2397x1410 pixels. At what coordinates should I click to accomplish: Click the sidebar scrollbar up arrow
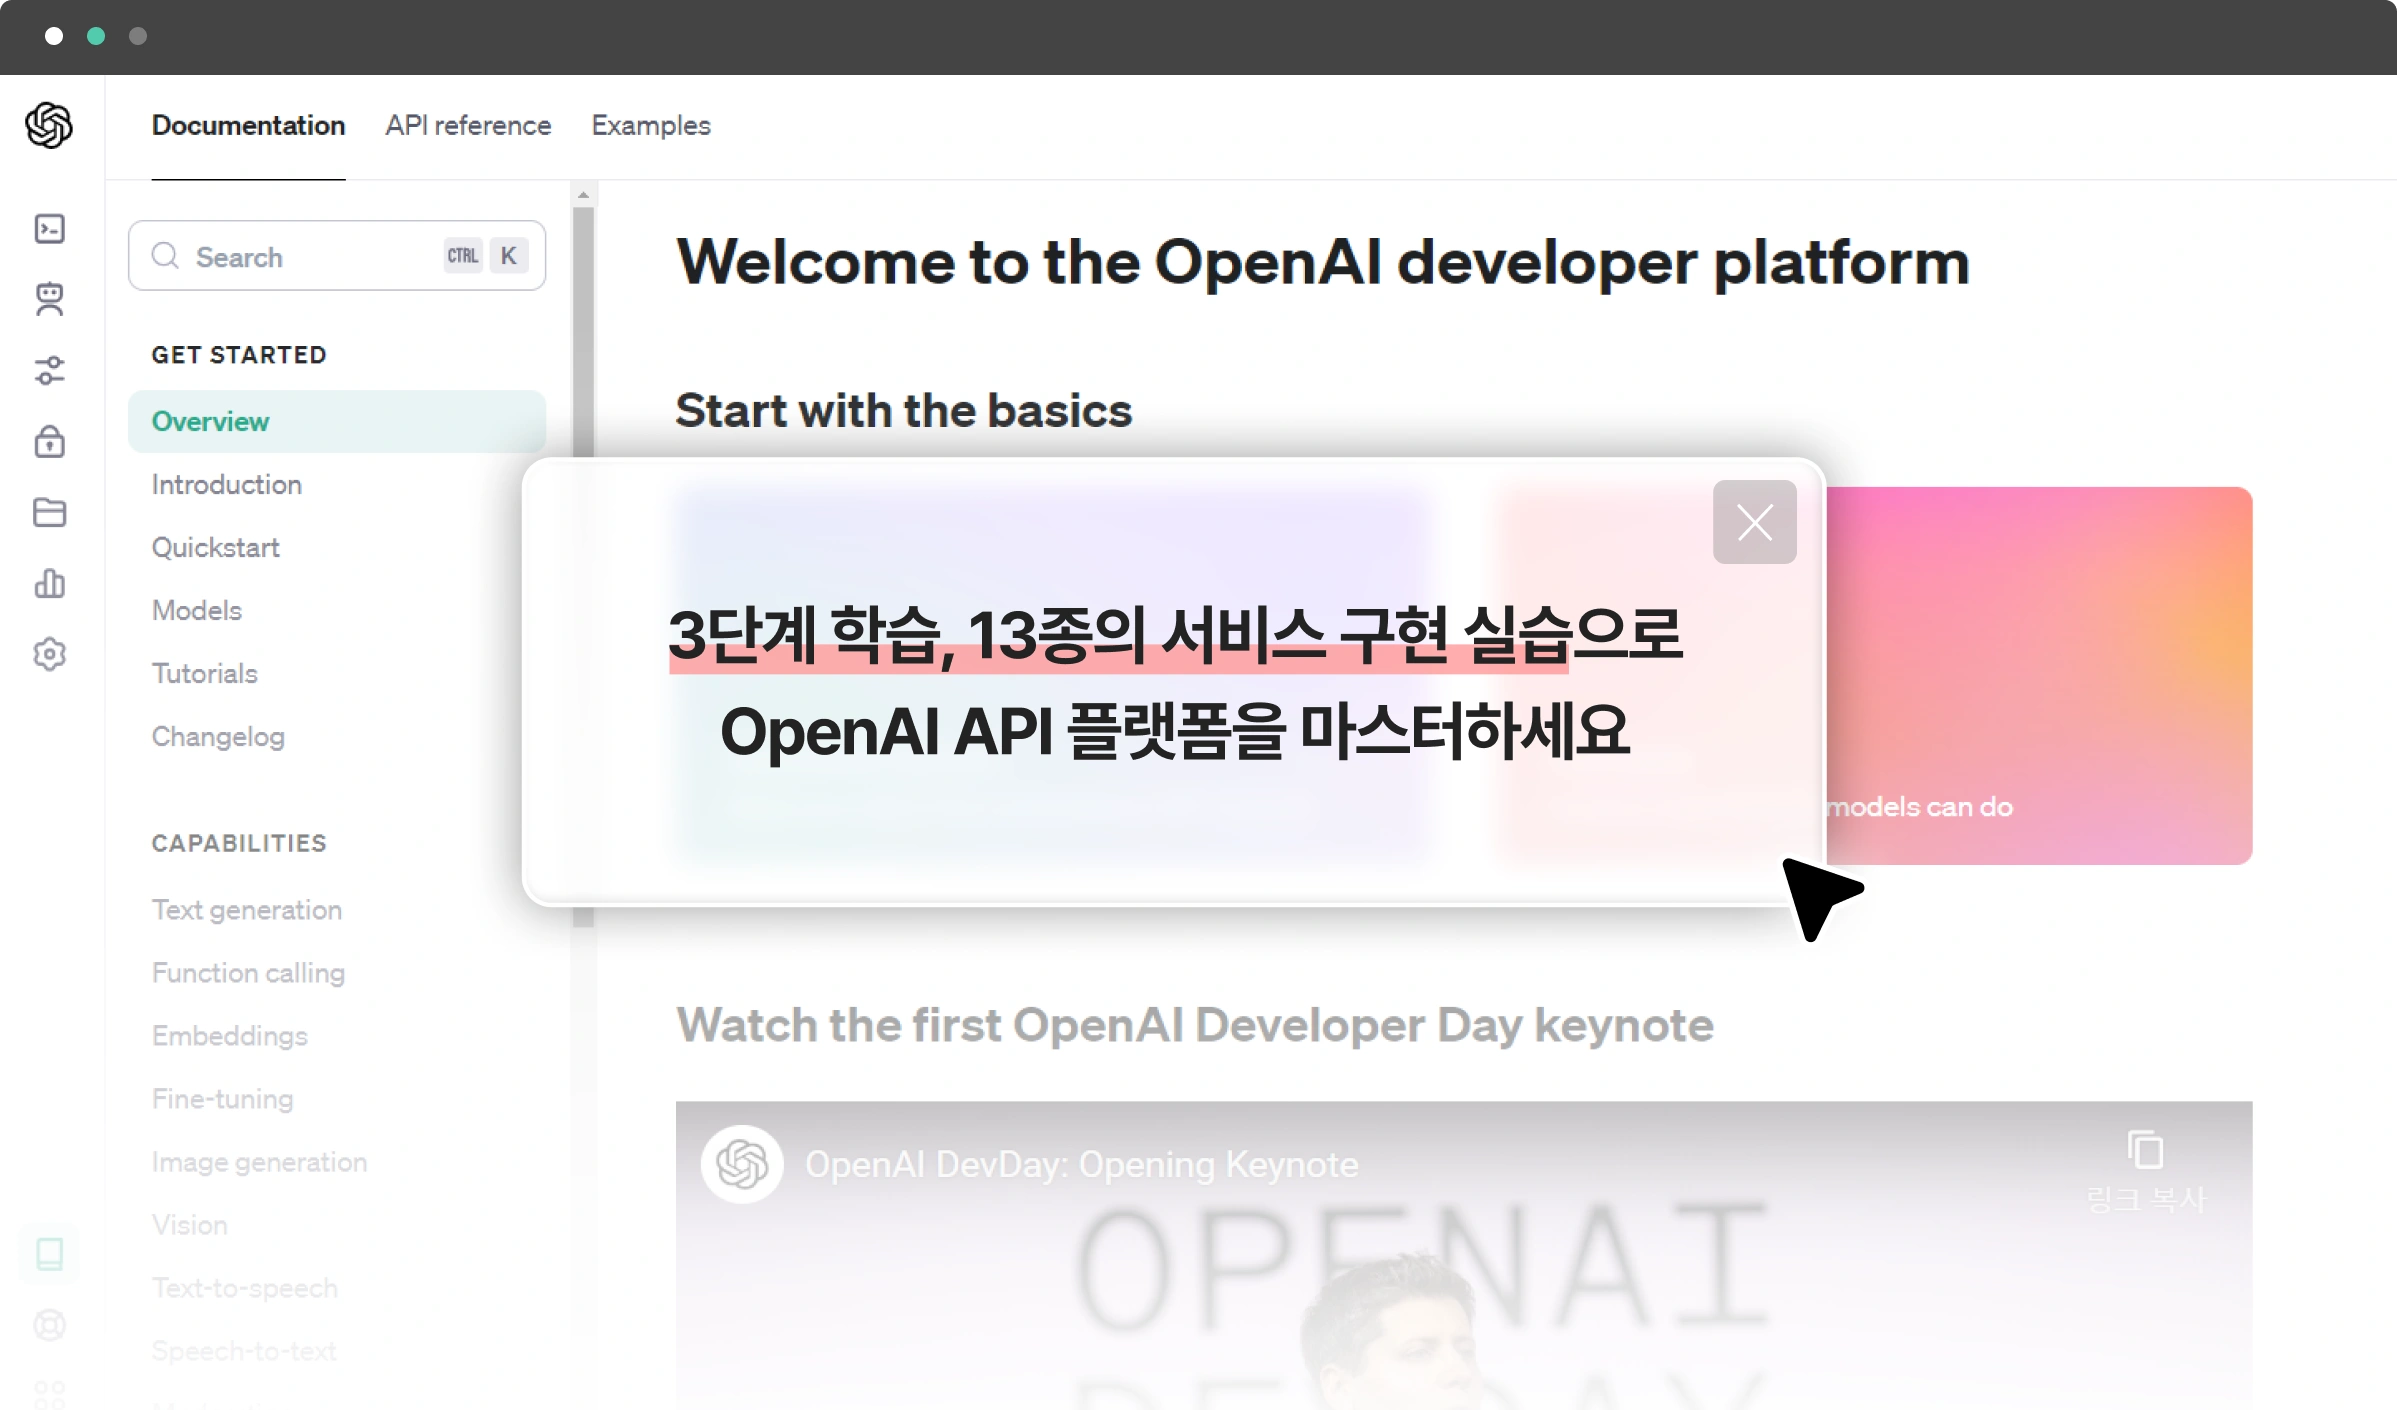pos(584,195)
